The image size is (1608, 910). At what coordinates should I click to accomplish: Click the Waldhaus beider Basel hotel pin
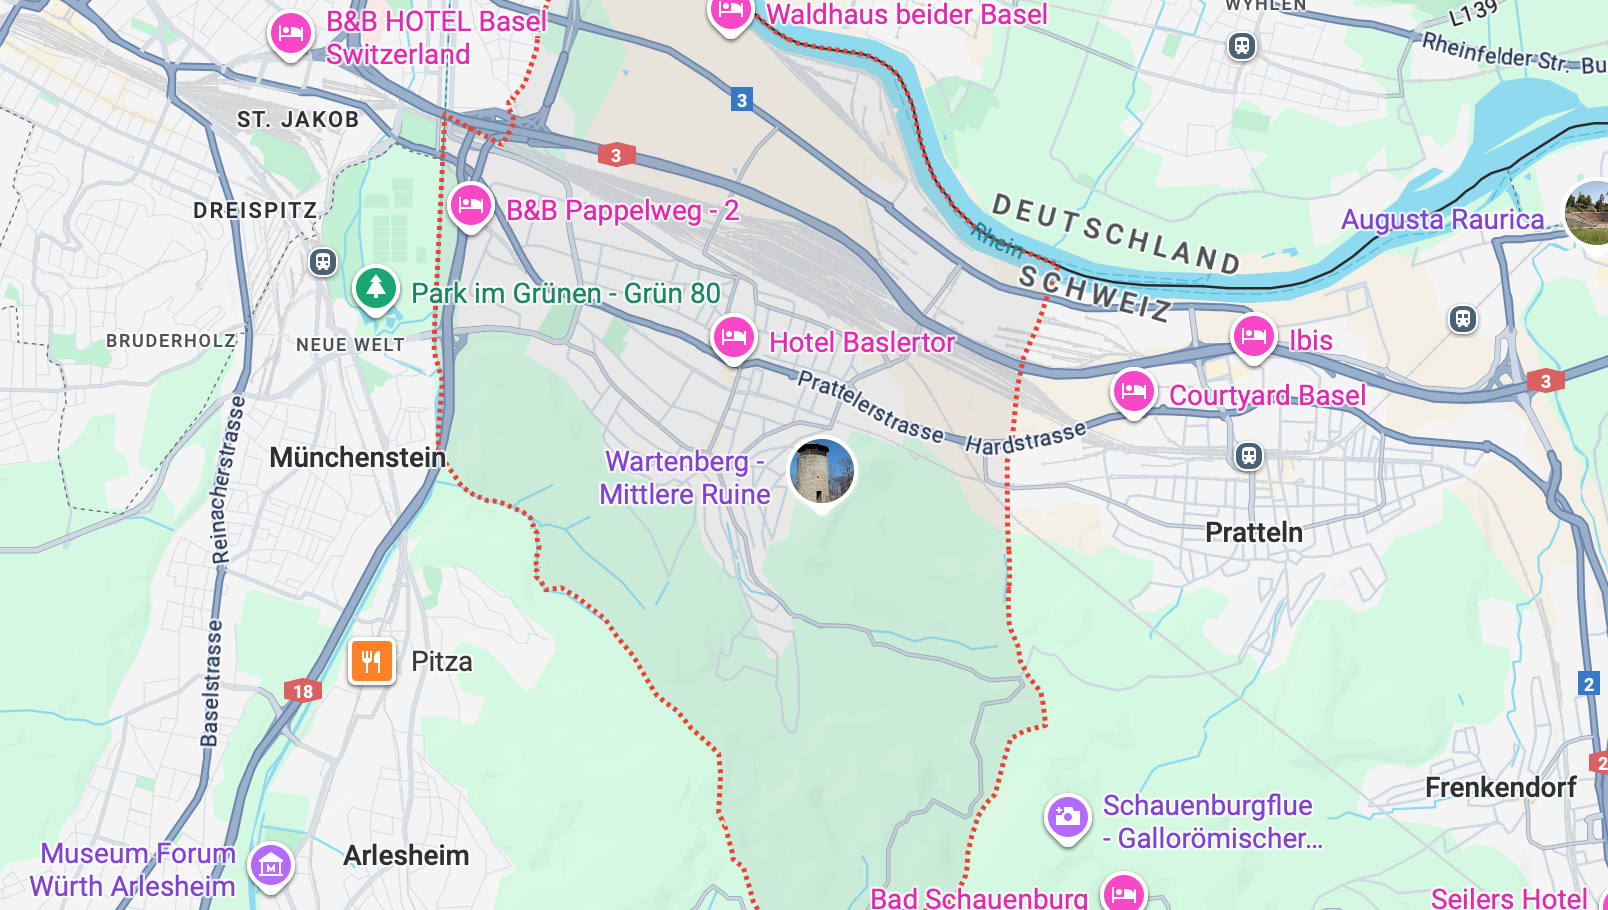click(730, 14)
